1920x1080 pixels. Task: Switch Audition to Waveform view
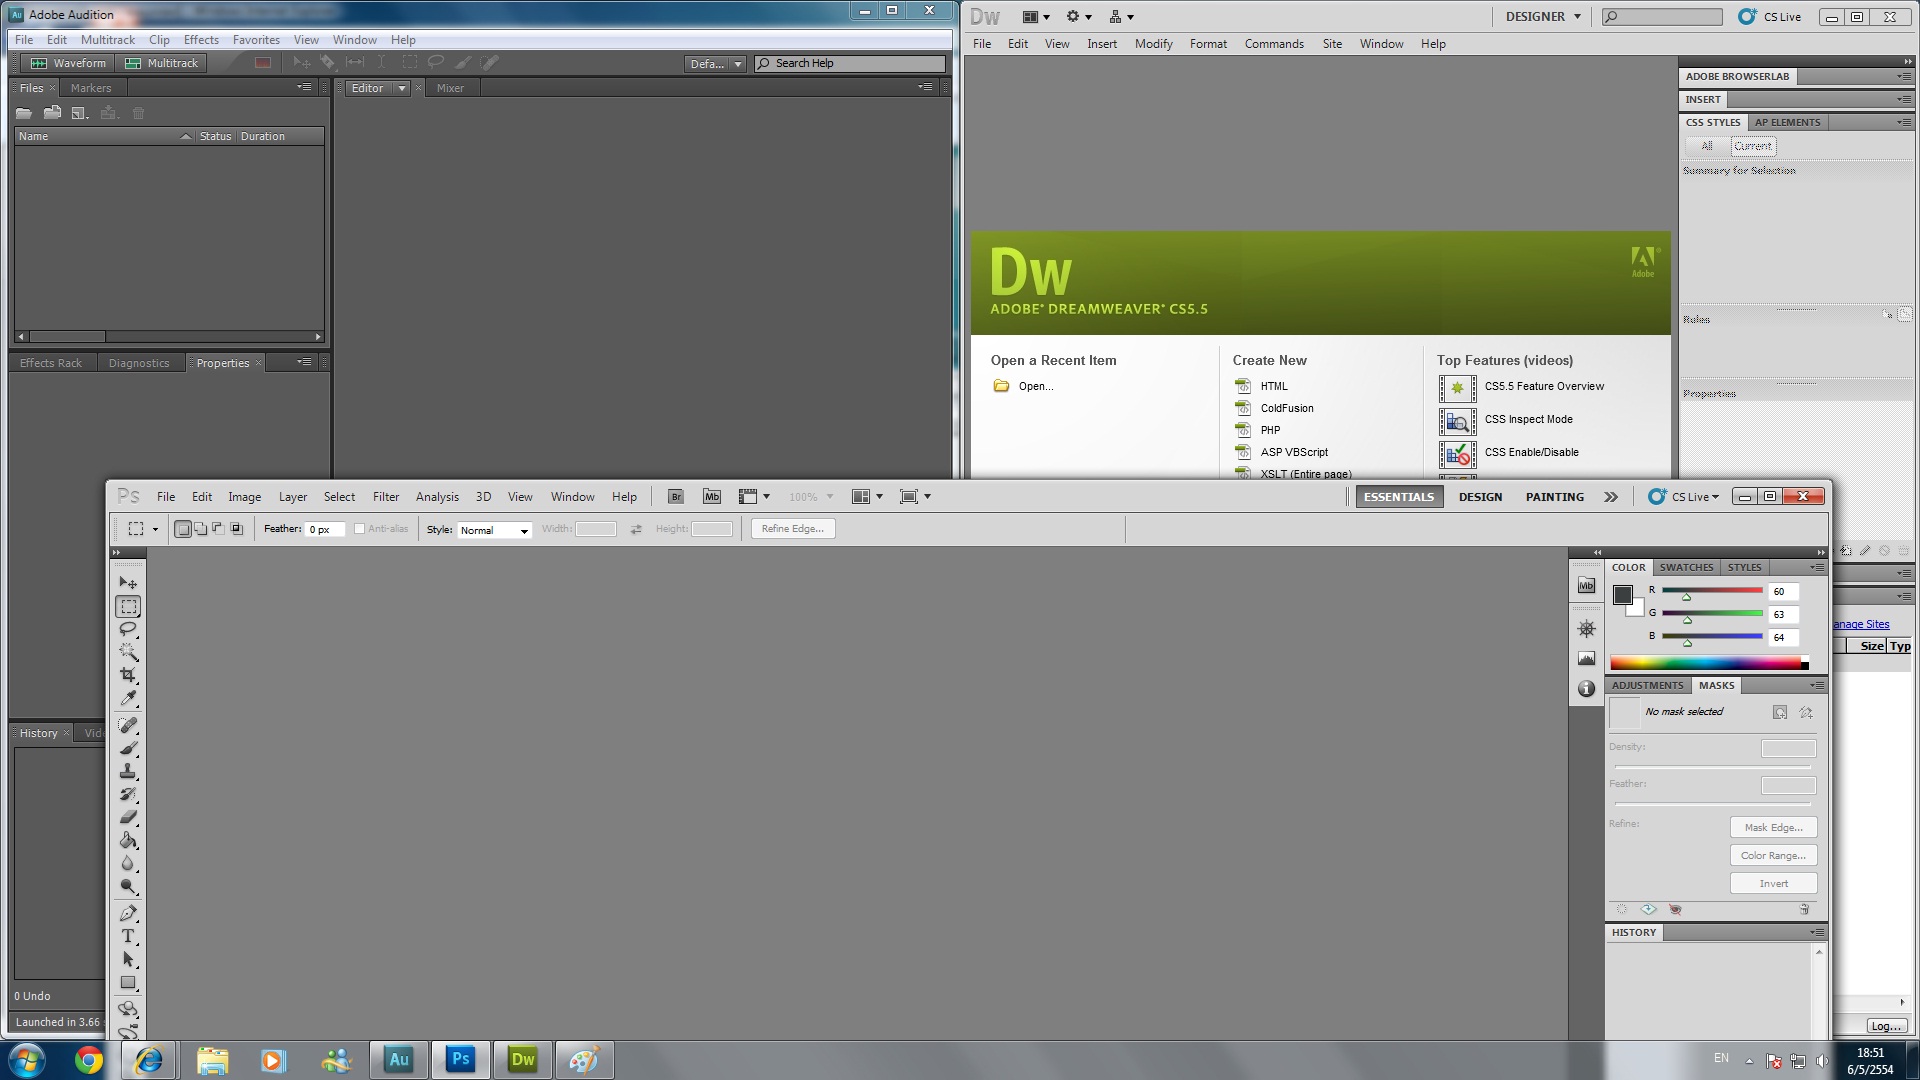coord(68,63)
